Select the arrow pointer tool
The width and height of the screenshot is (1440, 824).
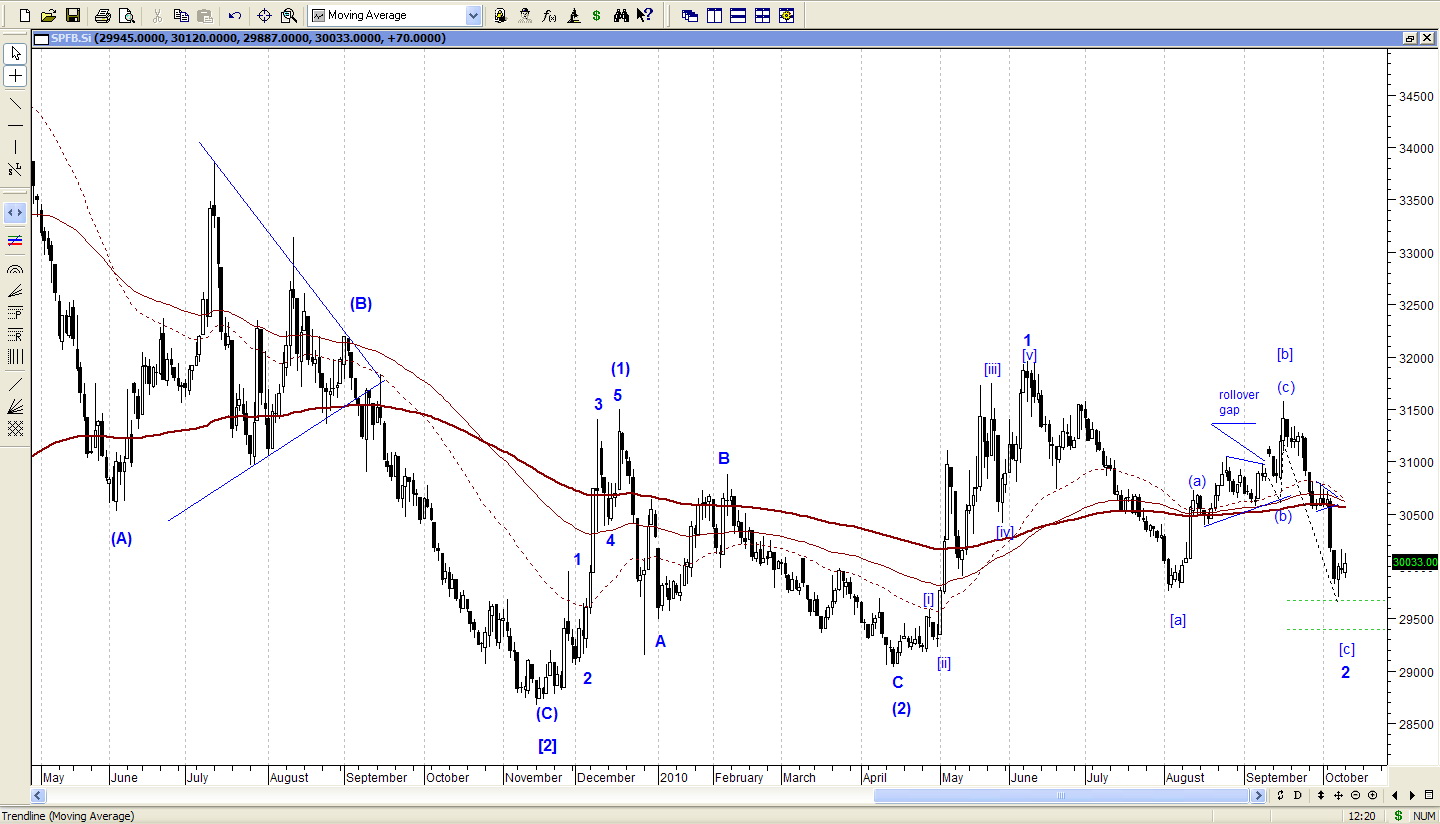(15, 53)
